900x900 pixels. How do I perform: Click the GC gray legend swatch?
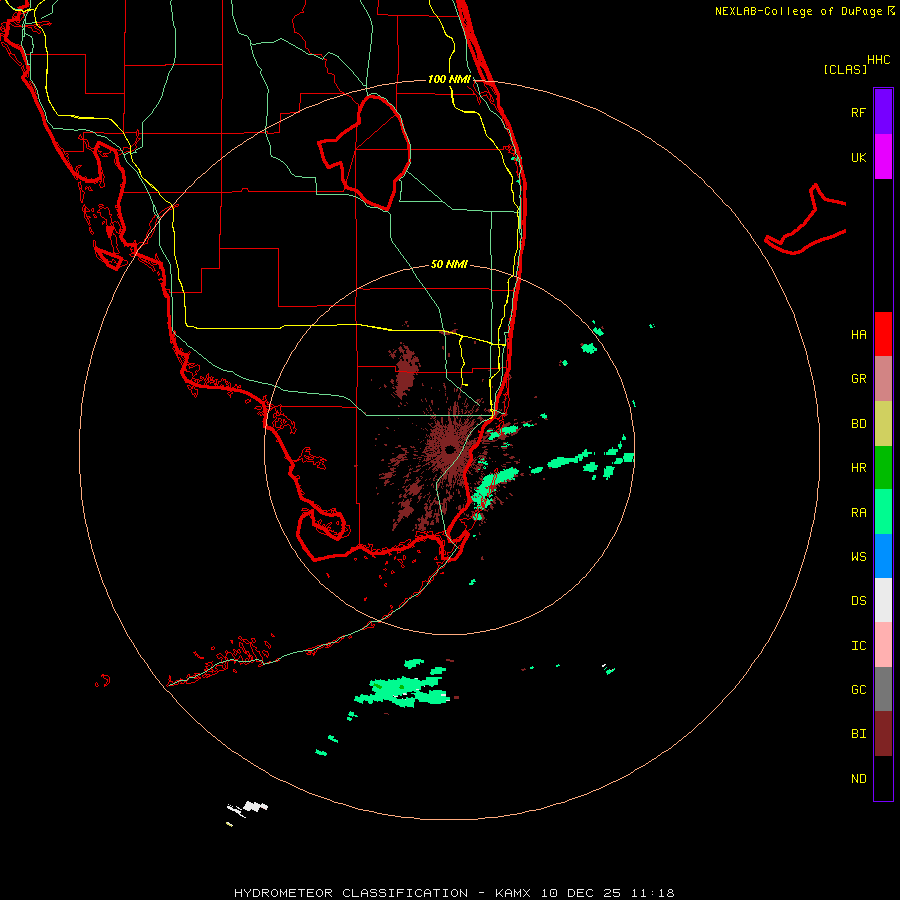[883, 689]
